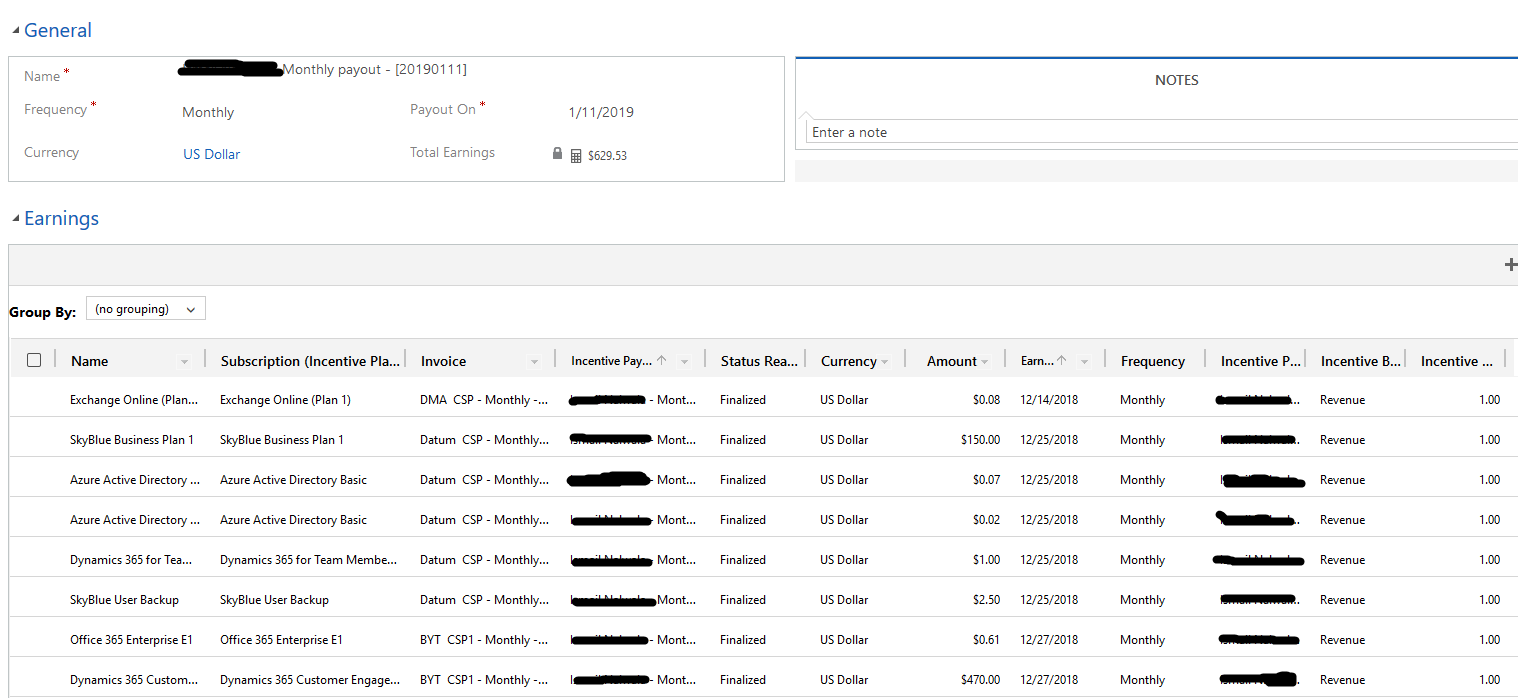The width and height of the screenshot is (1518, 698).
Task: Click the Enter a note field
Action: pyautogui.click(x=1161, y=132)
